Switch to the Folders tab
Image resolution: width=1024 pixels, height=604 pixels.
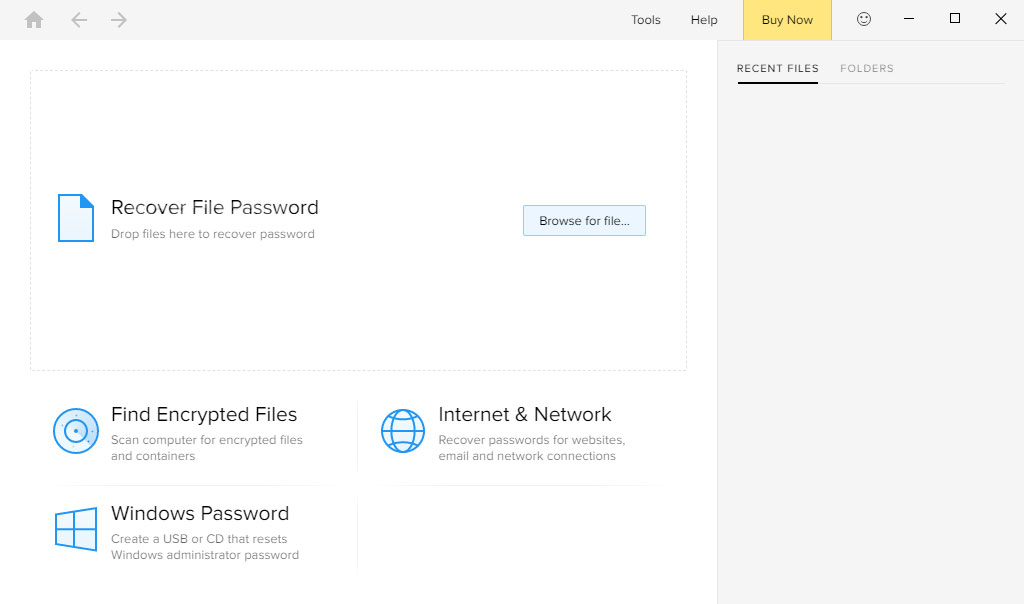866,69
